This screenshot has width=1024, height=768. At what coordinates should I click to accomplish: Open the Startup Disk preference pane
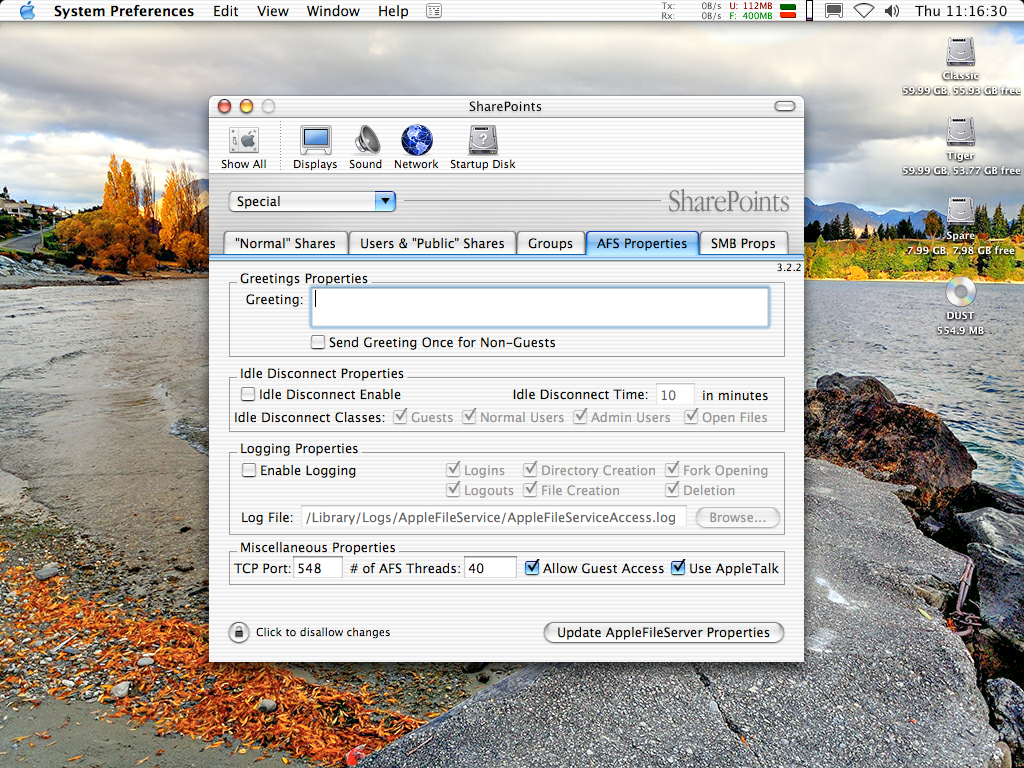[483, 148]
